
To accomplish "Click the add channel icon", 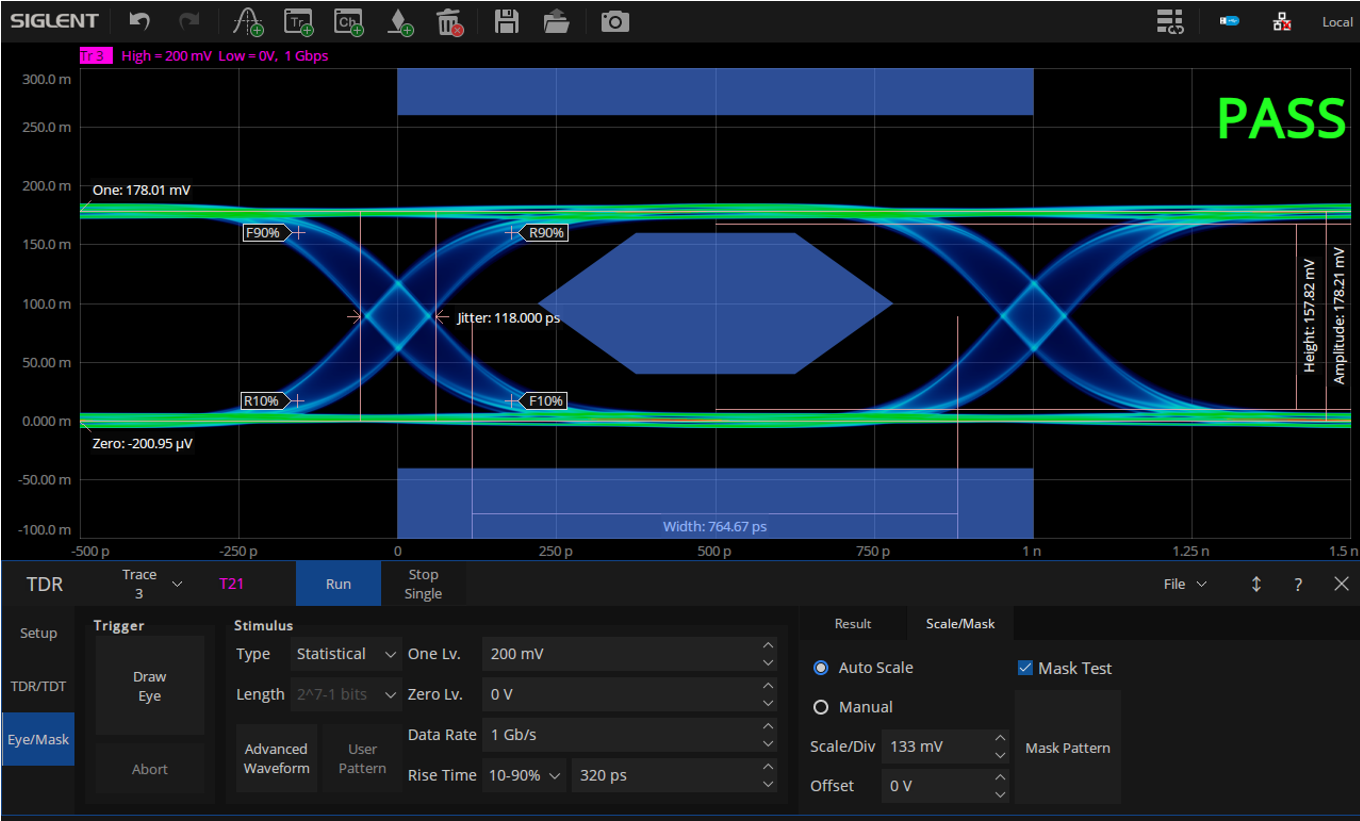I will [348, 21].
